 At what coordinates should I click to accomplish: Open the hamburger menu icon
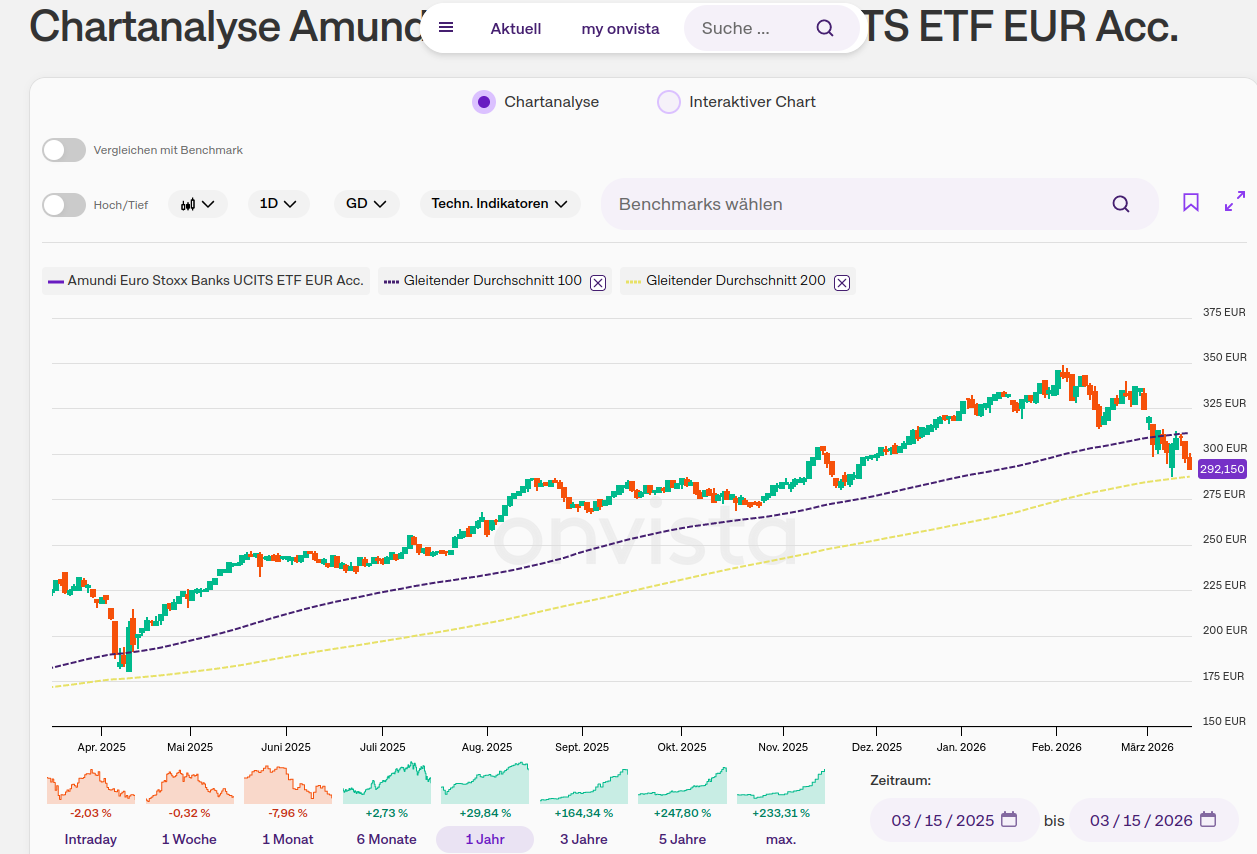(x=446, y=28)
